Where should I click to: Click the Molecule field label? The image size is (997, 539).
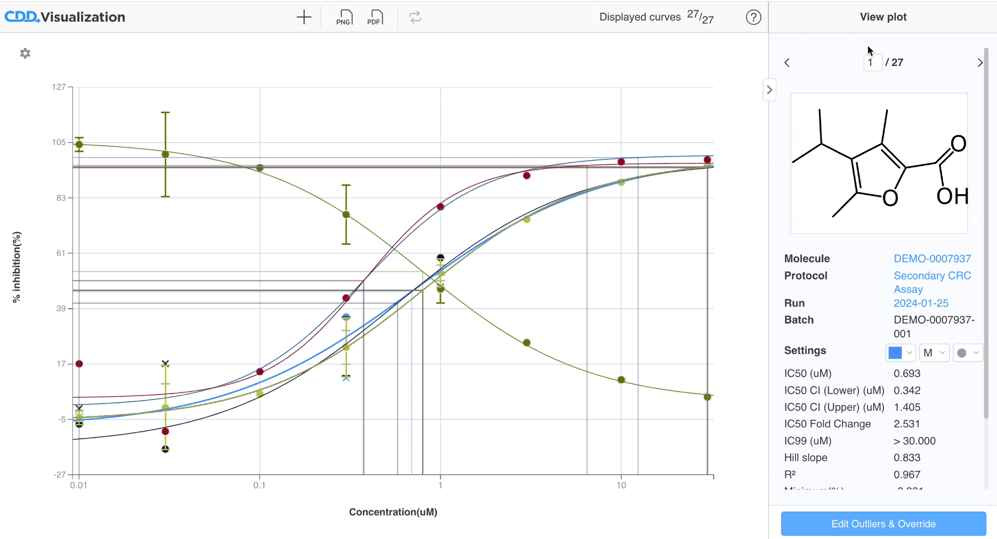[807, 259]
